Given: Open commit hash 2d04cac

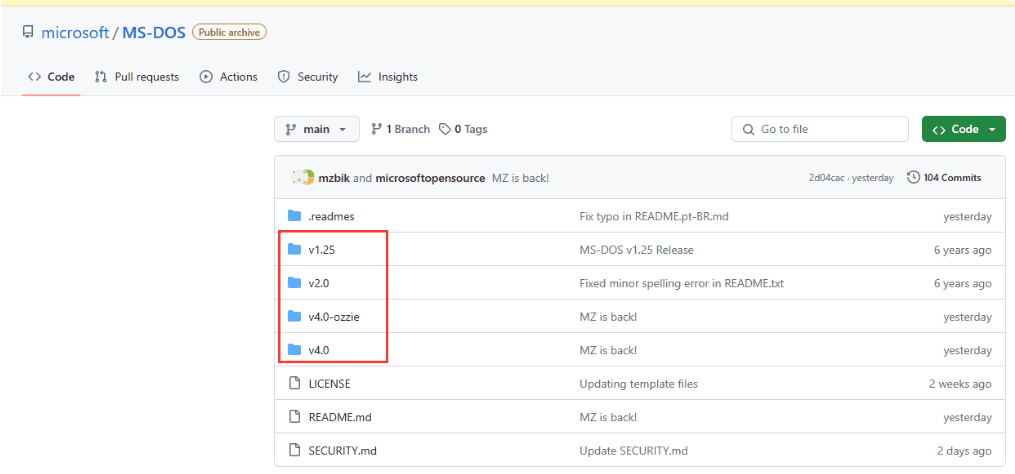Looking at the screenshot, I should (827, 178).
